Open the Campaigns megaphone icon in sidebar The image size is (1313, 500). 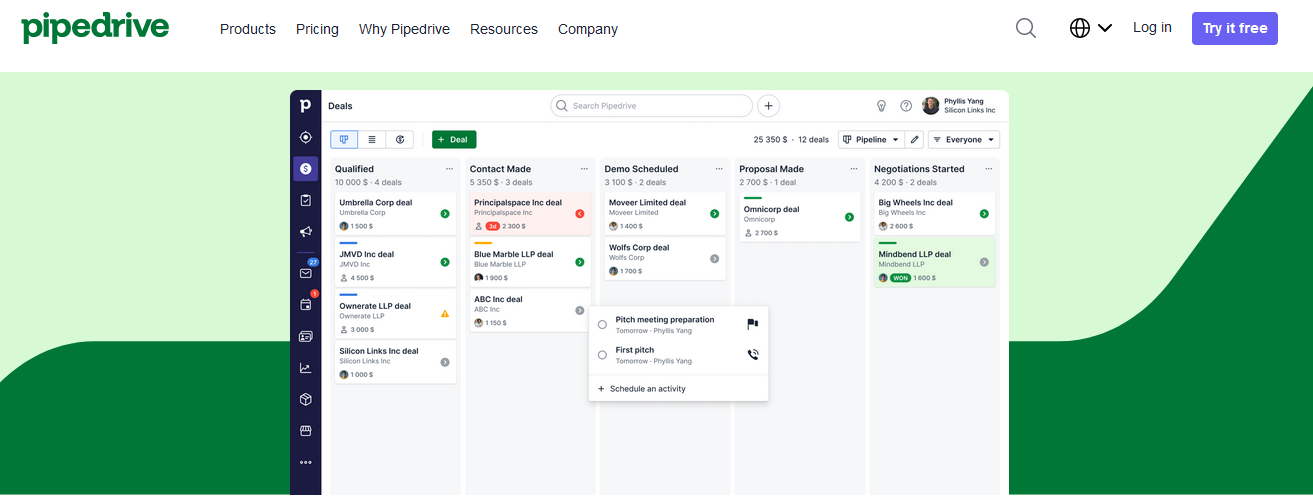coord(306,232)
